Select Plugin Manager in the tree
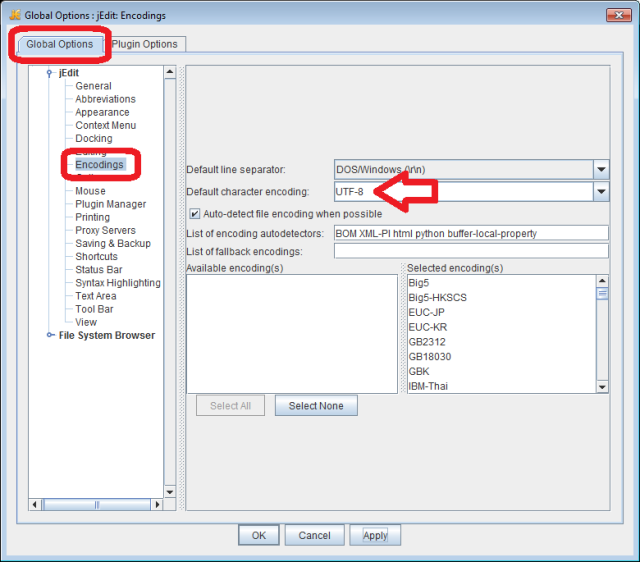Image resolution: width=640 pixels, height=562 pixels. pyautogui.click(x=111, y=204)
